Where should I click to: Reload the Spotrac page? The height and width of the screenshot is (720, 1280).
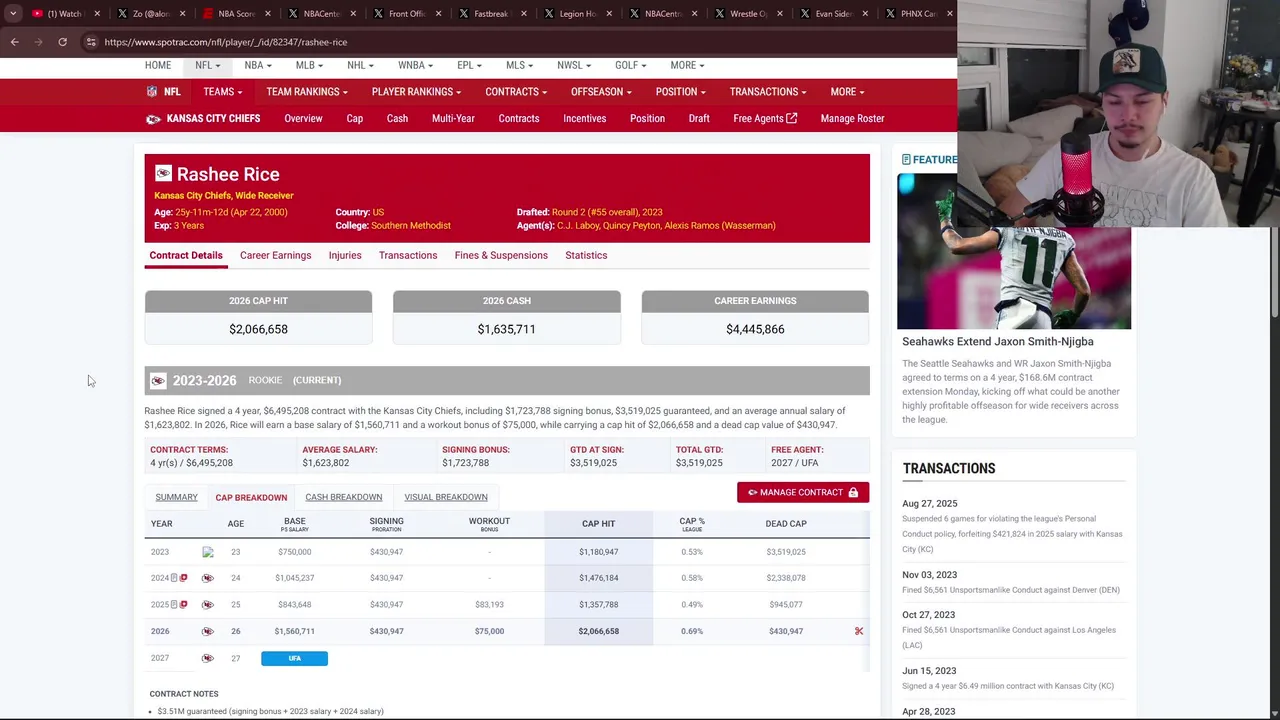pyautogui.click(x=62, y=42)
